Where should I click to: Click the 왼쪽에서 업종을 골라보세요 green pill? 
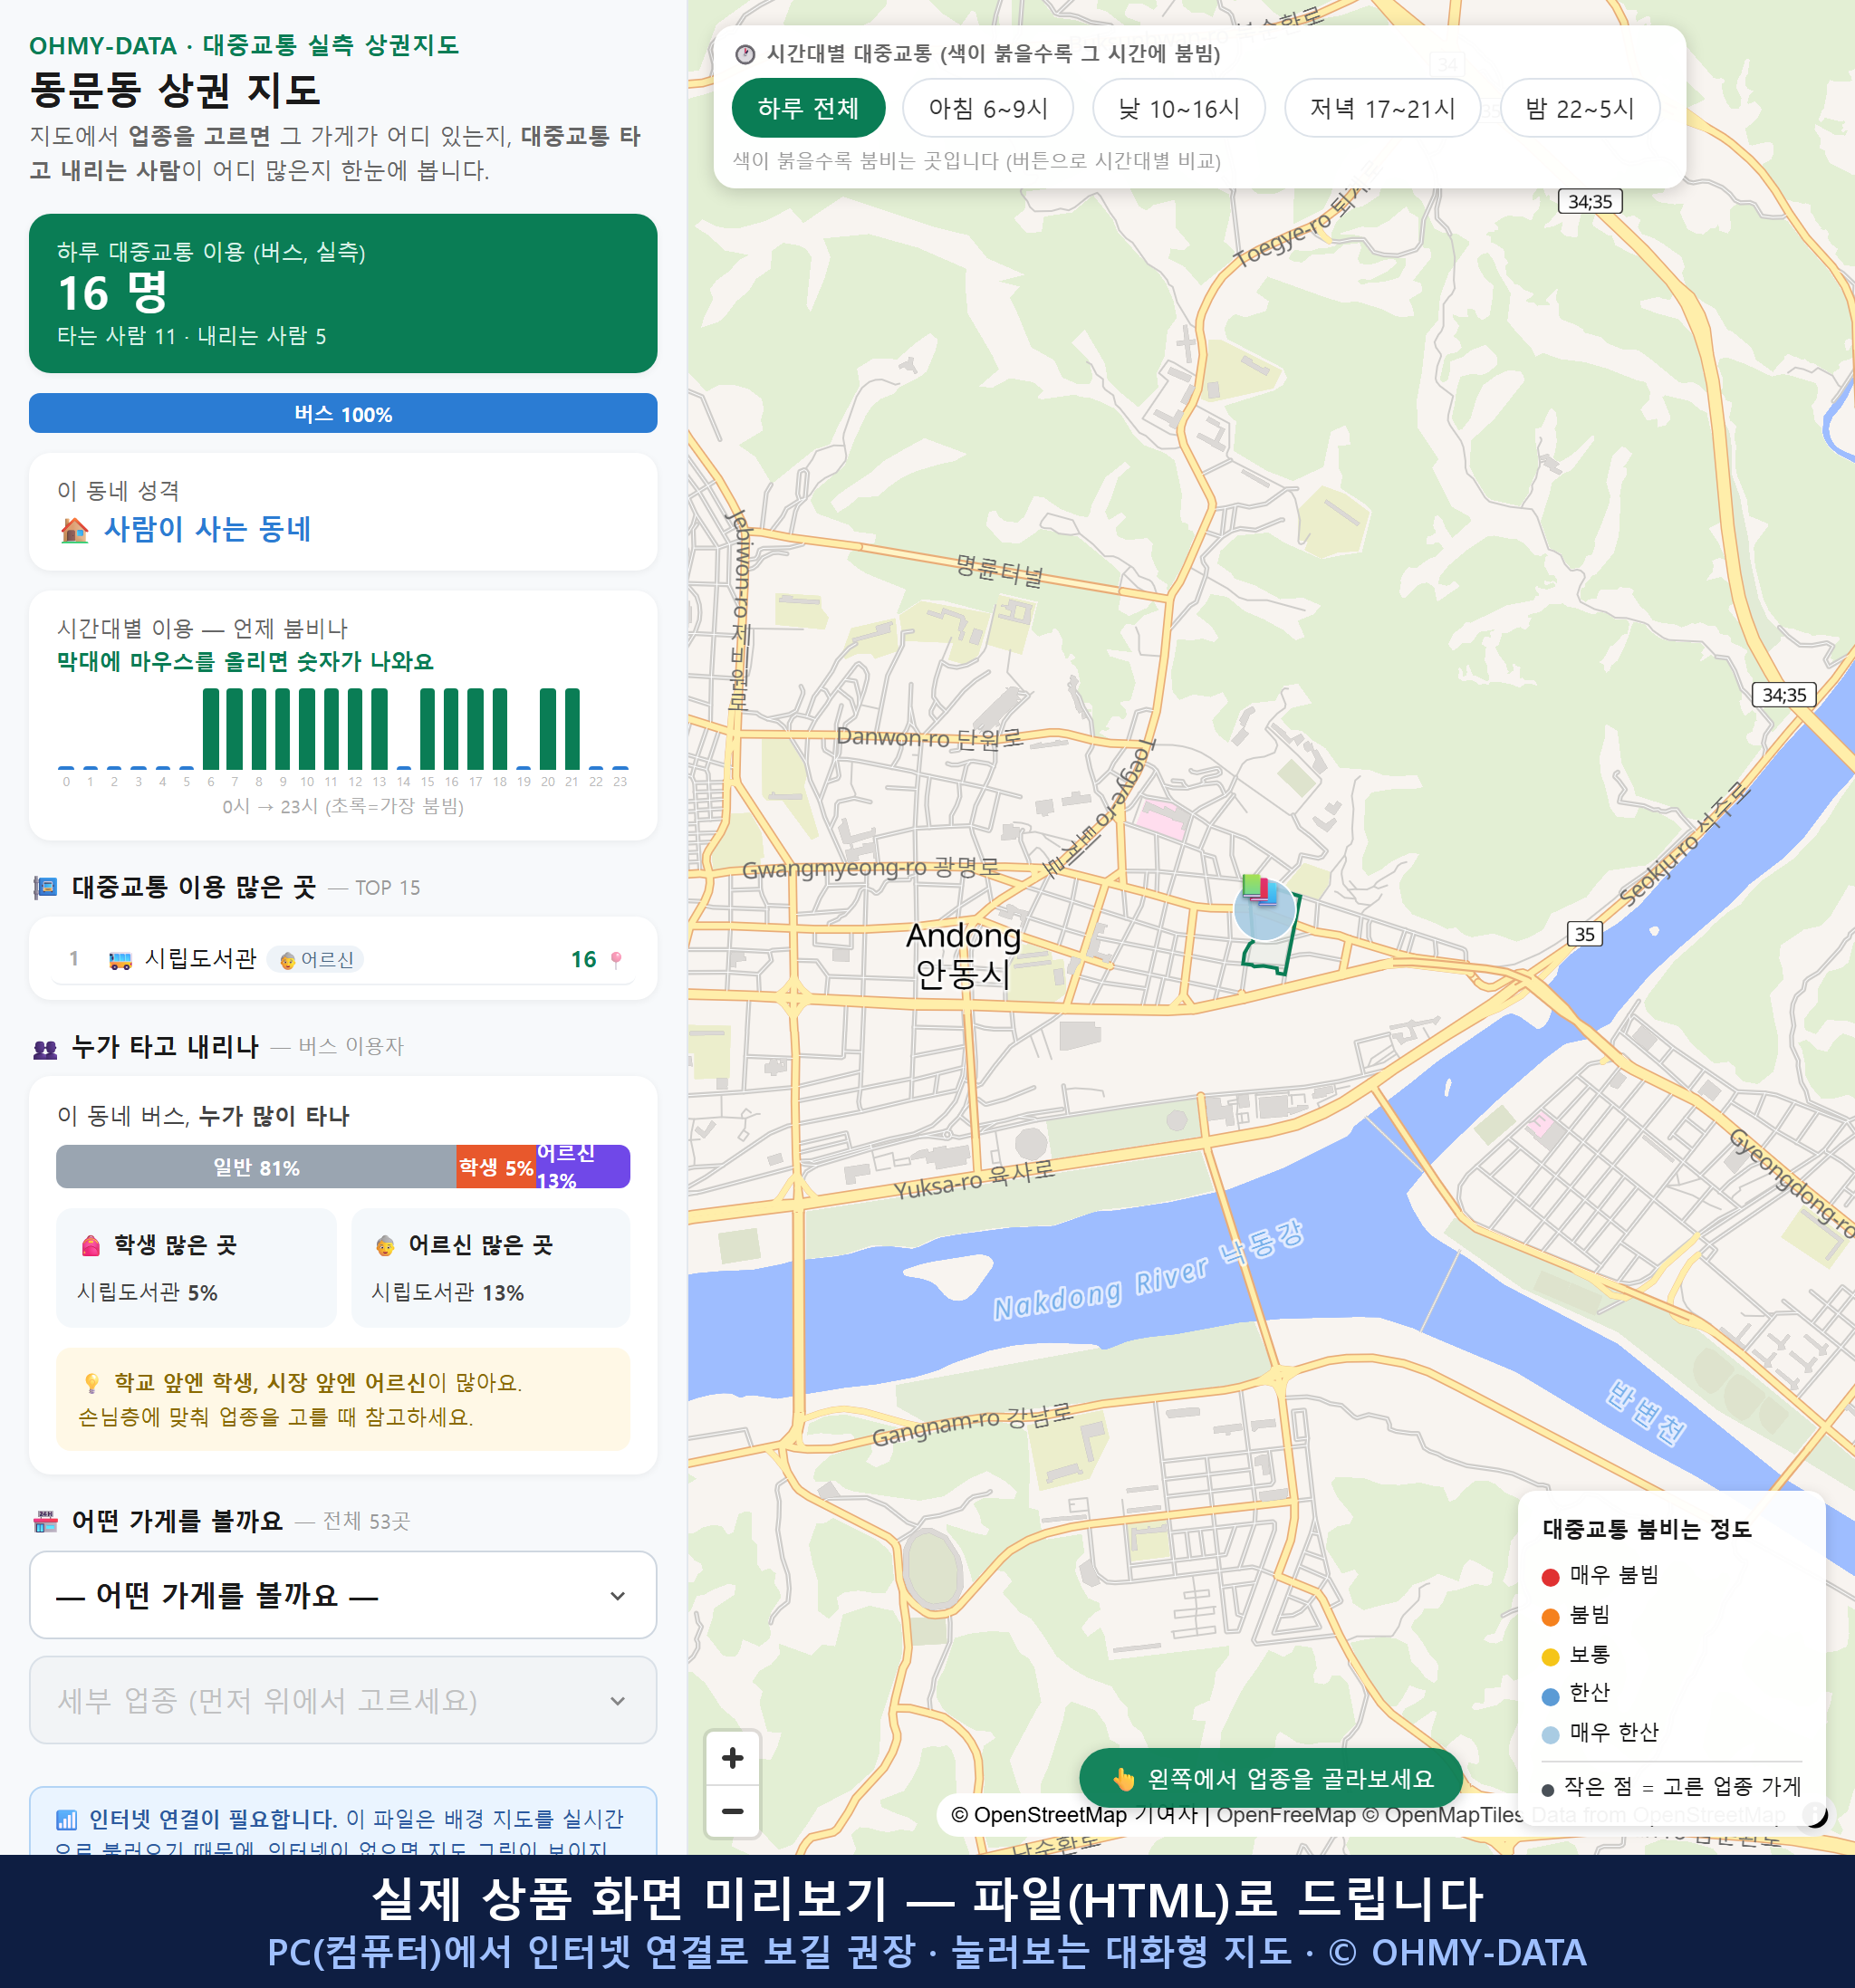[1271, 1779]
